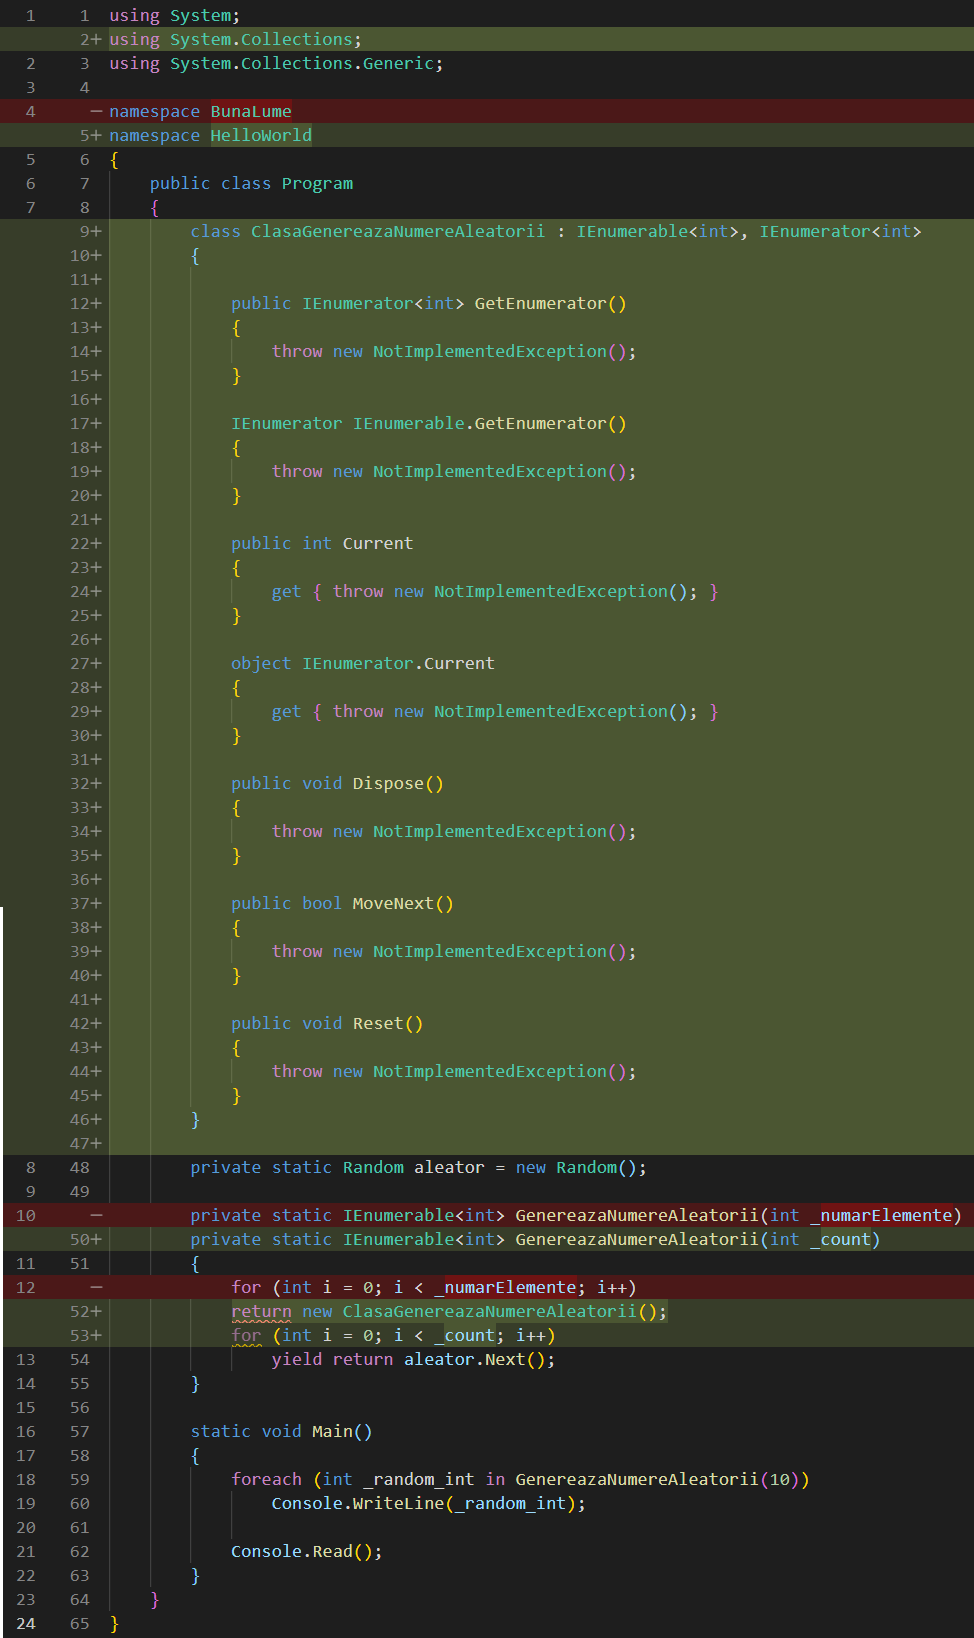Screen dimensions: 974x1638
Task: Click the Reset method name
Action: [378, 1023]
